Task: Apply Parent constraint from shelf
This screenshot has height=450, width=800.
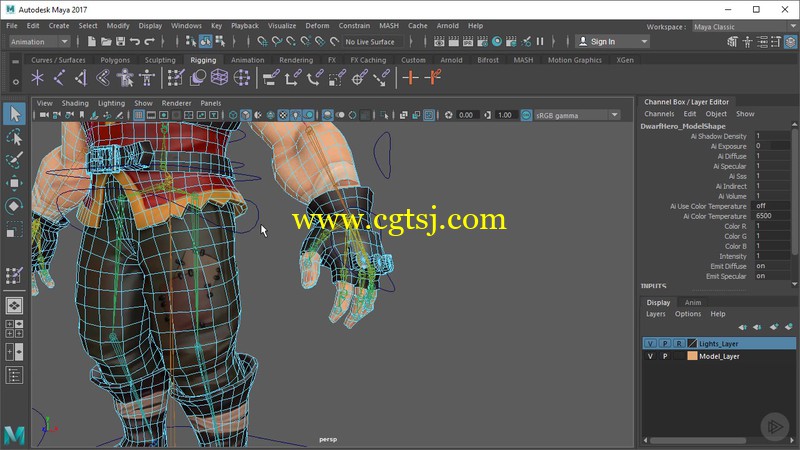Action: (x=270, y=78)
